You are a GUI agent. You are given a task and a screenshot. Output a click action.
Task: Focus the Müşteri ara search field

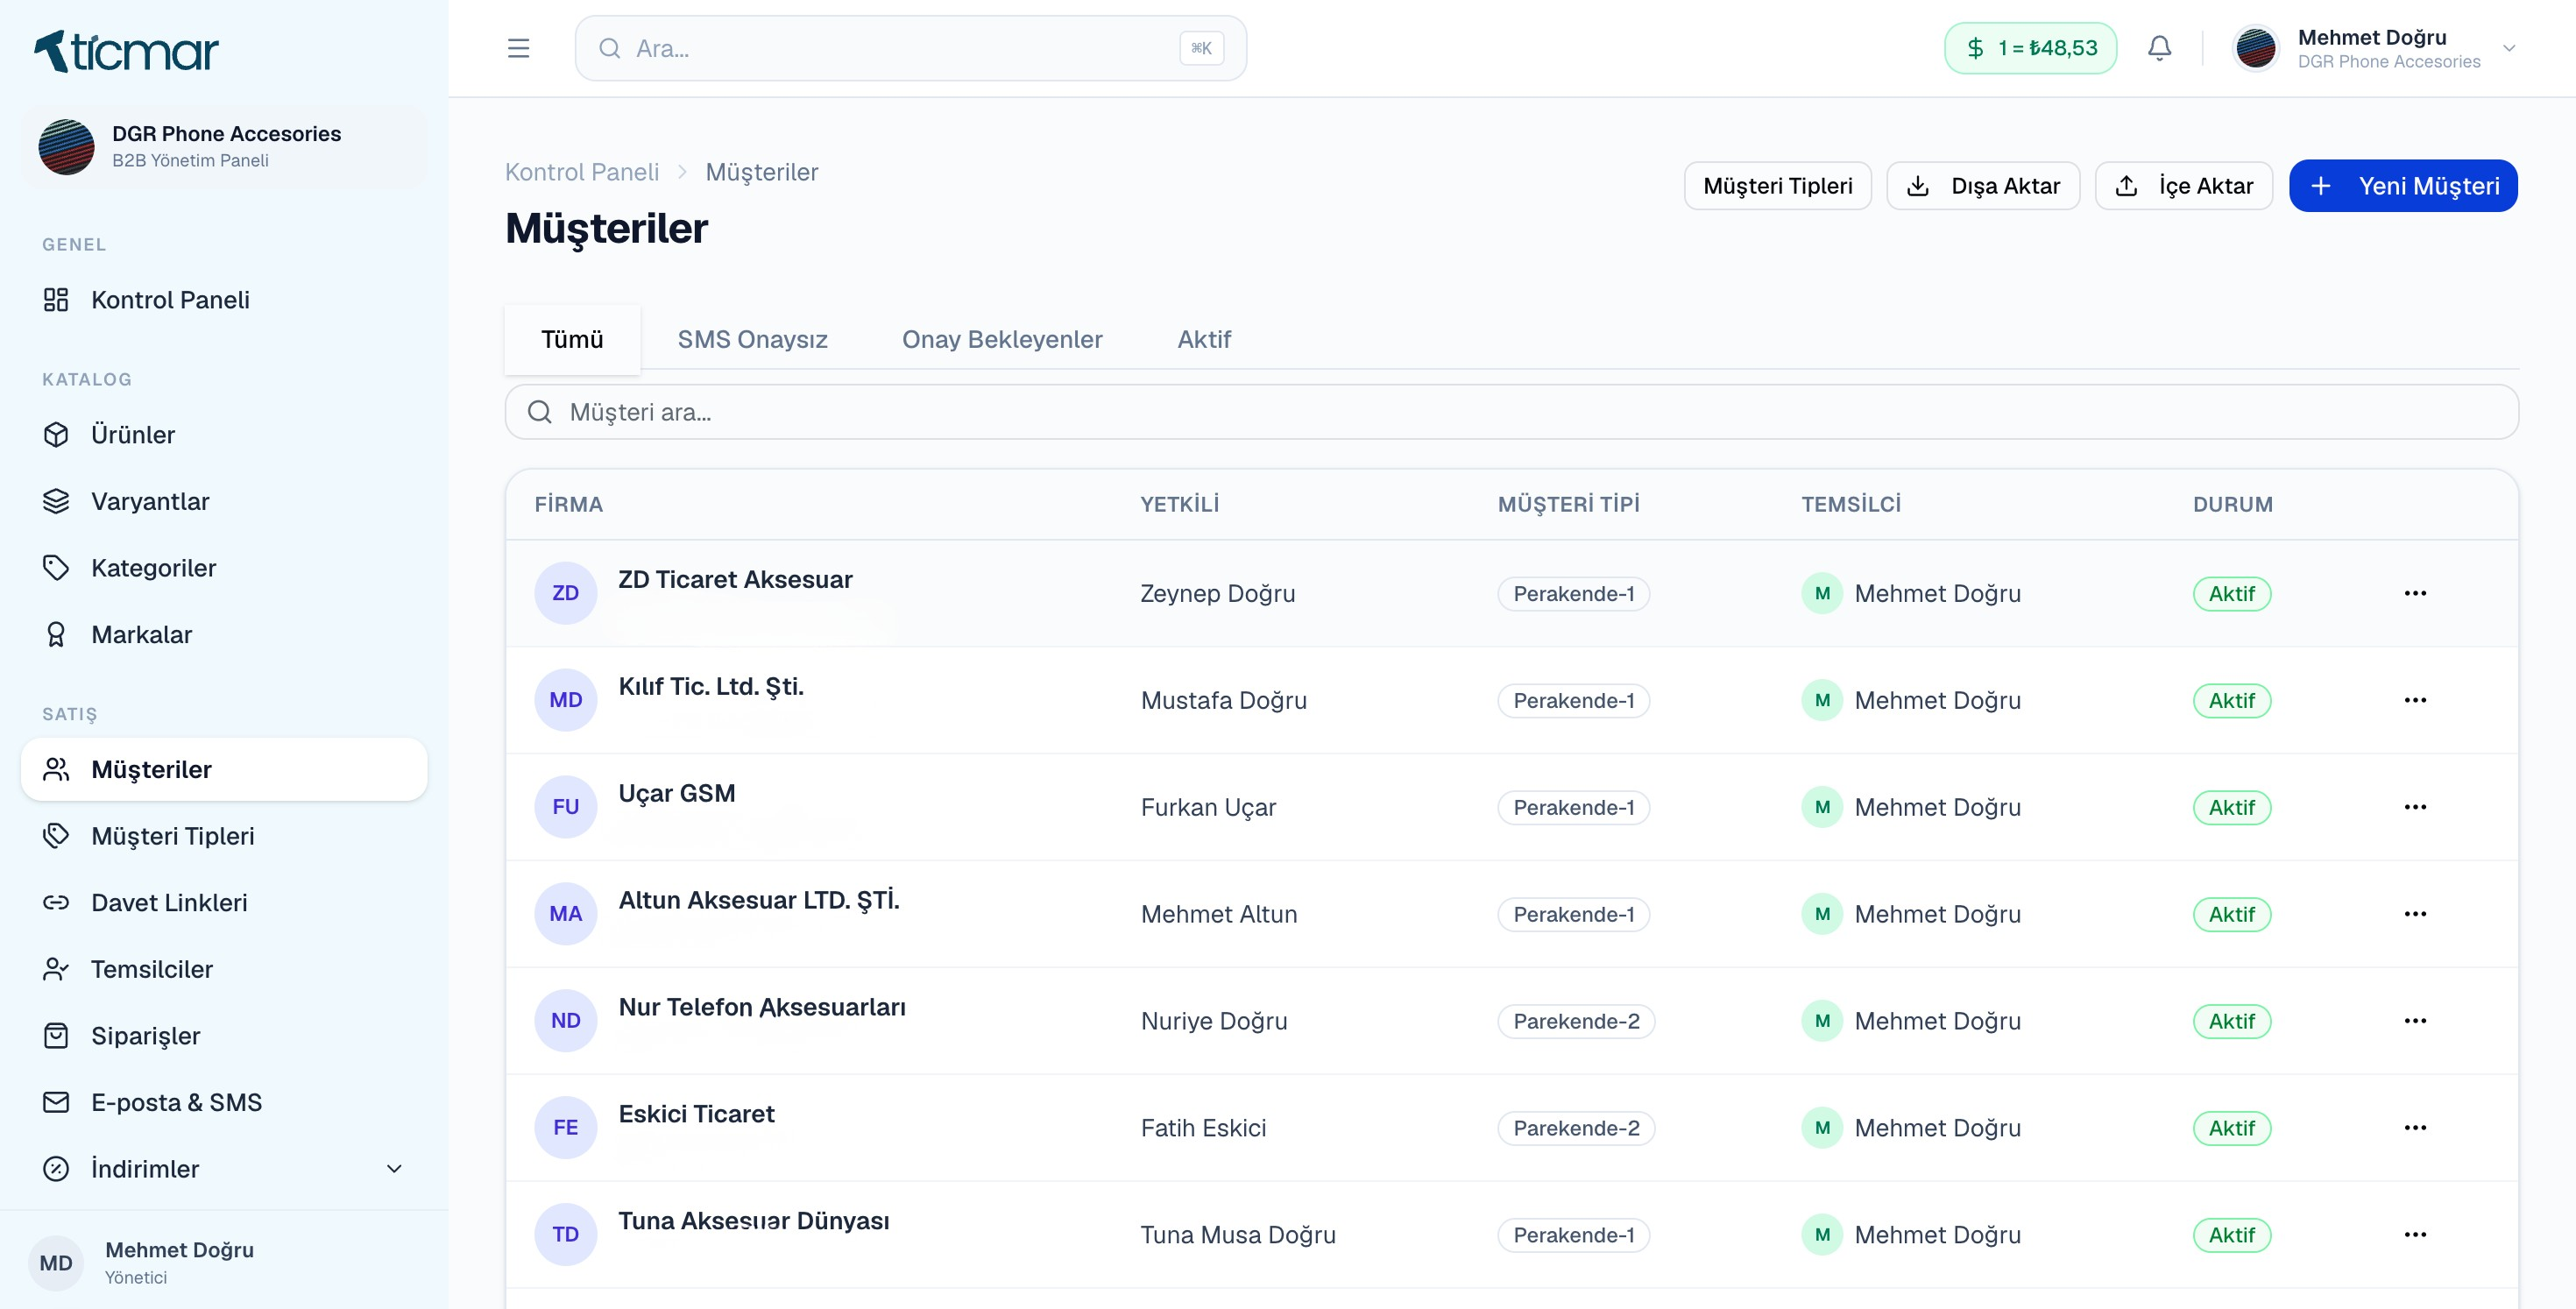tap(1511, 412)
